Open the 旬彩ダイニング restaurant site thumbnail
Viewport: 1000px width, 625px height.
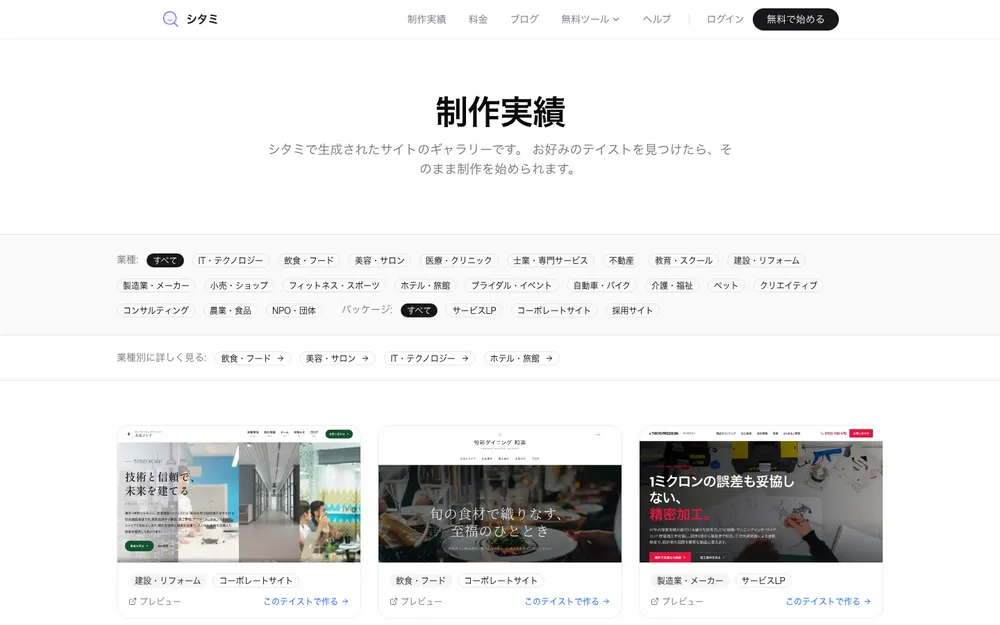coord(500,494)
